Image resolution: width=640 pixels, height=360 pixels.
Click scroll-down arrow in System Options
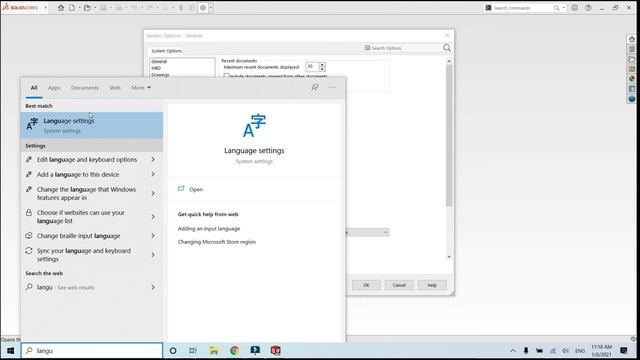coord(449,257)
